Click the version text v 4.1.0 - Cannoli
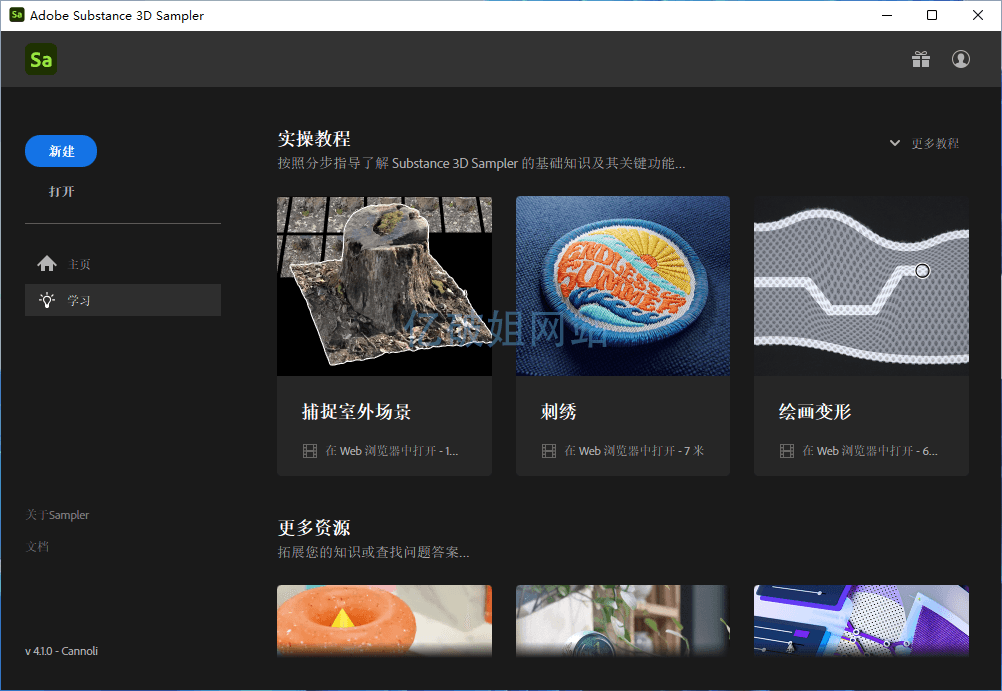This screenshot has width=1002, height=691. tap(61, 651)
